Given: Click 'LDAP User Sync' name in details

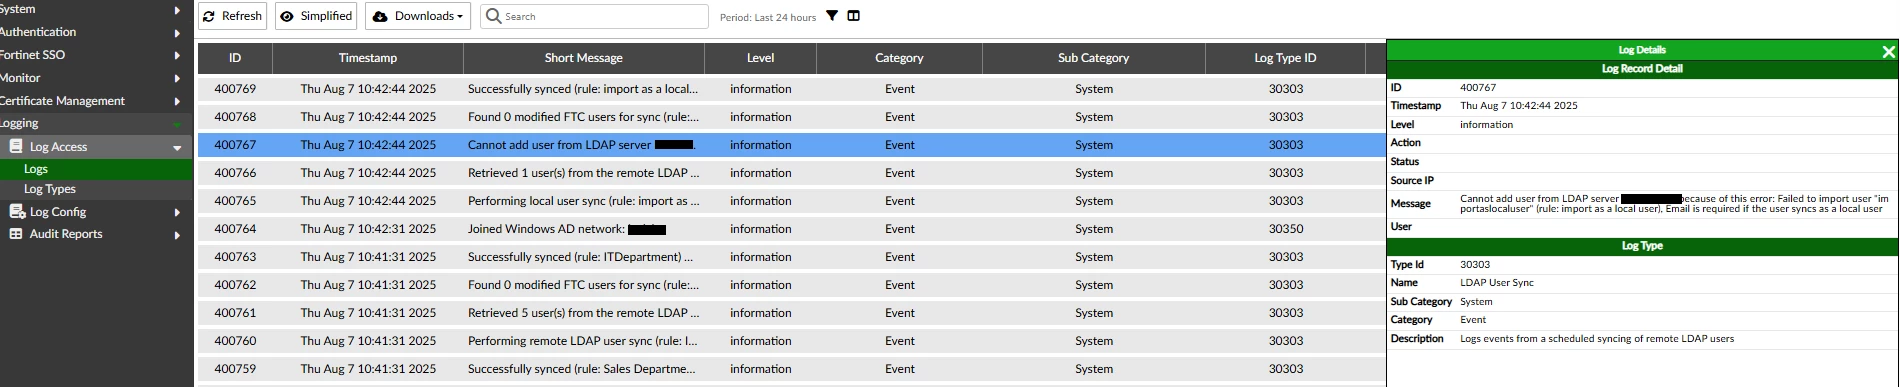Looking at the screenshot, I should 1497,283.
